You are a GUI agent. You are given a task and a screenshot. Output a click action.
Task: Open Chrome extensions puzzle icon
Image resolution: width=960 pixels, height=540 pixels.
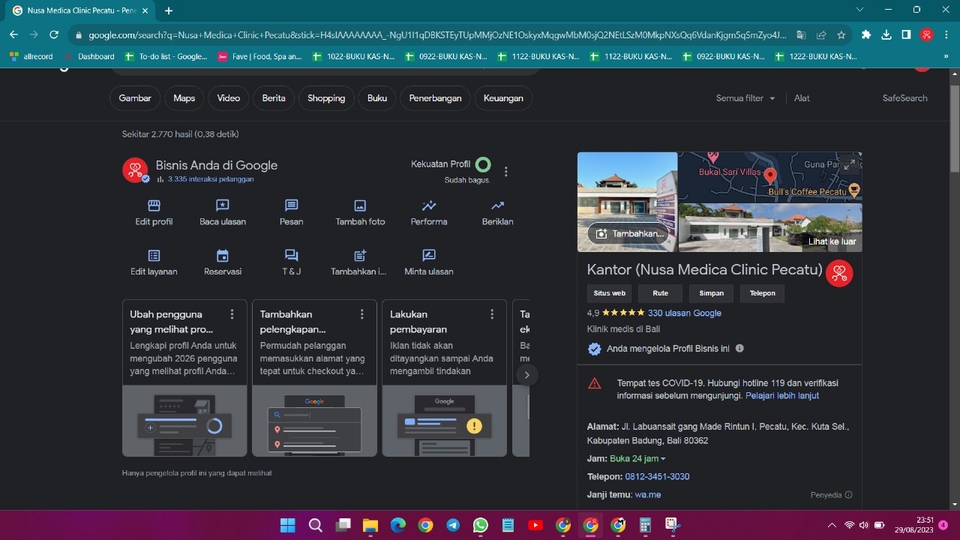click(866, 35)
